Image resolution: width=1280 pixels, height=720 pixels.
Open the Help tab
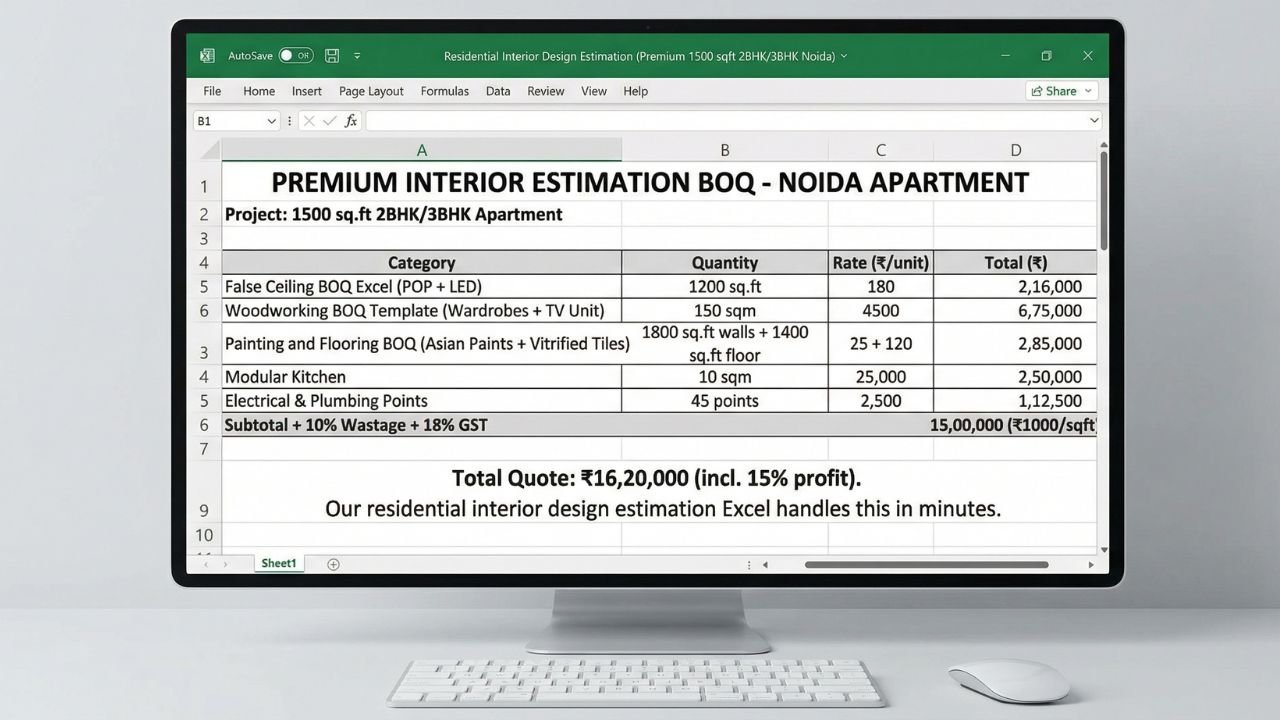point(636,91)
